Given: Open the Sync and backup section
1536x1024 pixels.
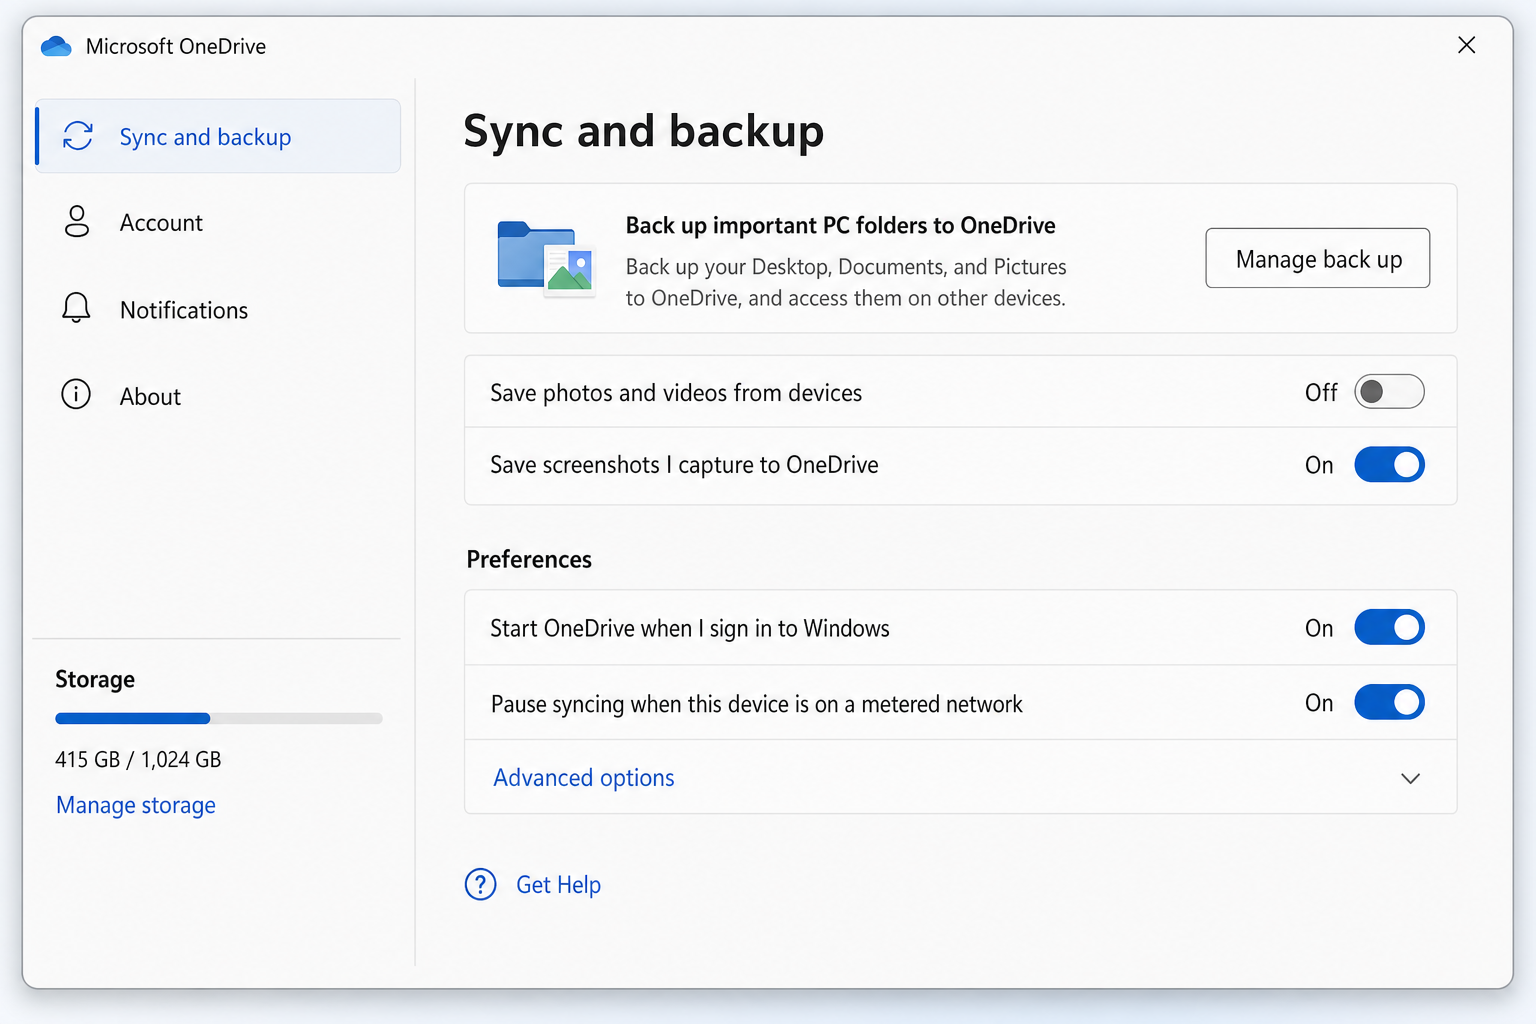Looking at the screenshot, I should 218,136.
